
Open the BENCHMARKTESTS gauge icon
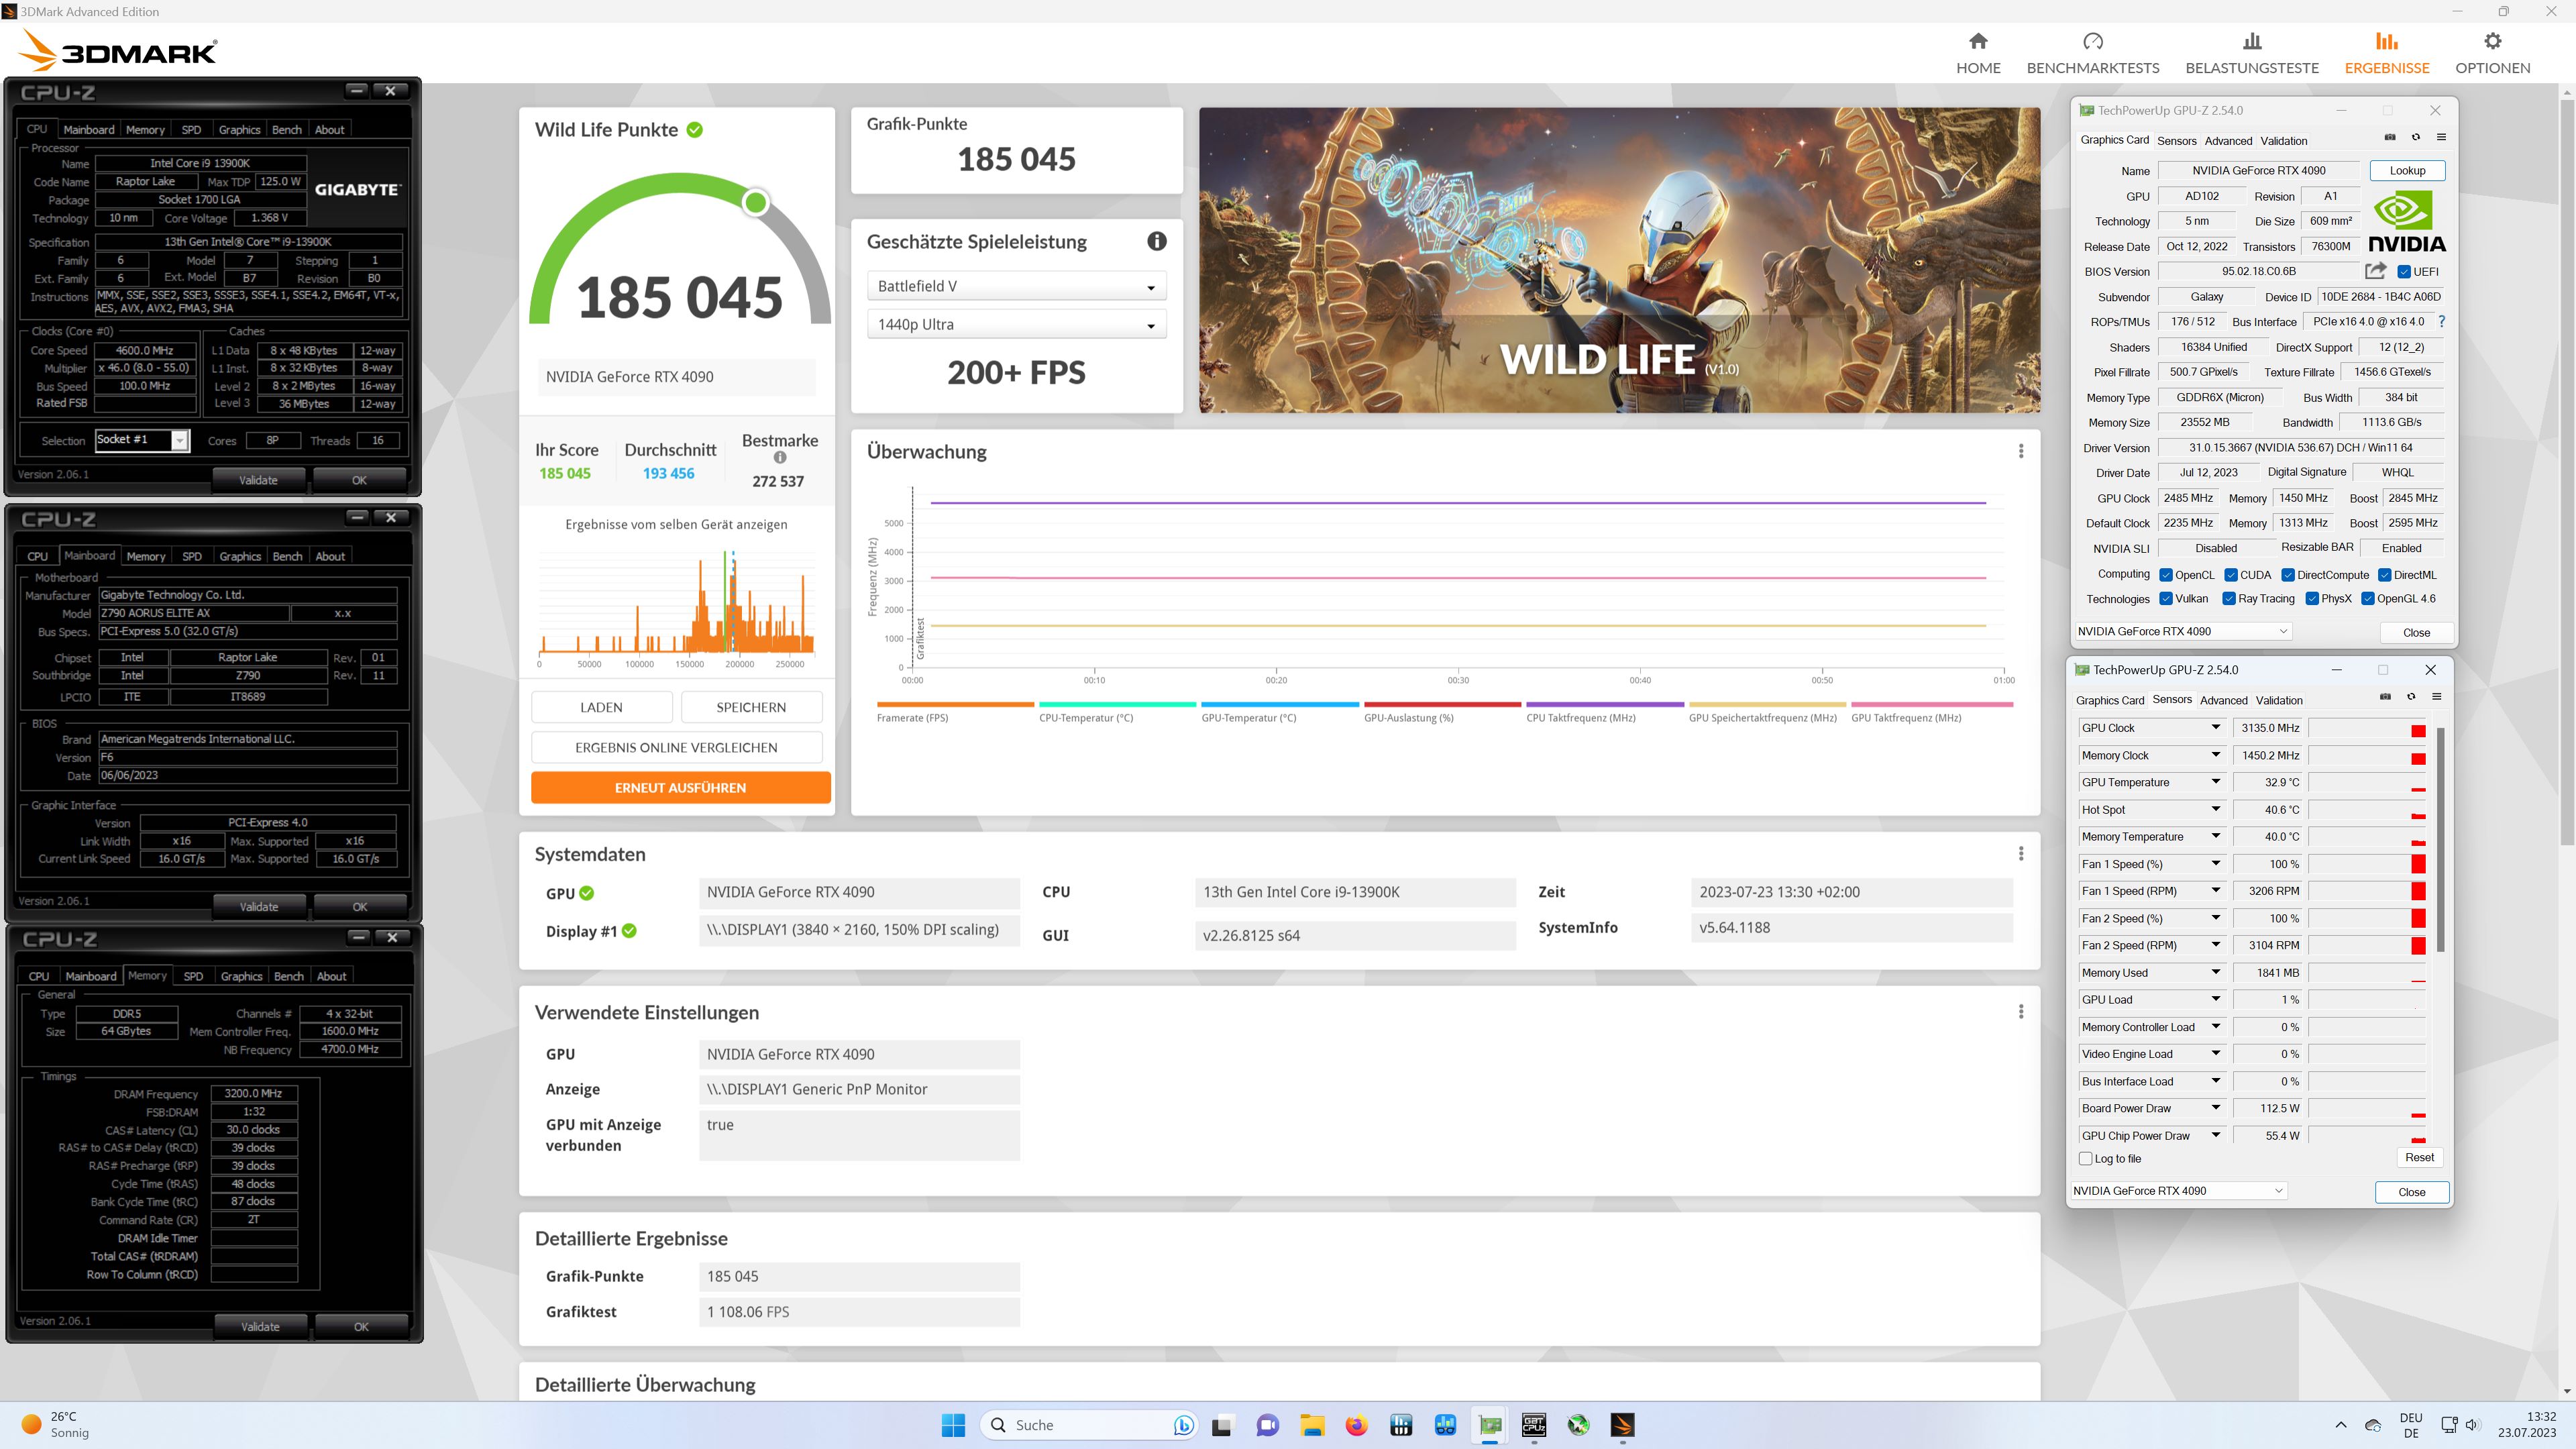[x=2093, y=41]
